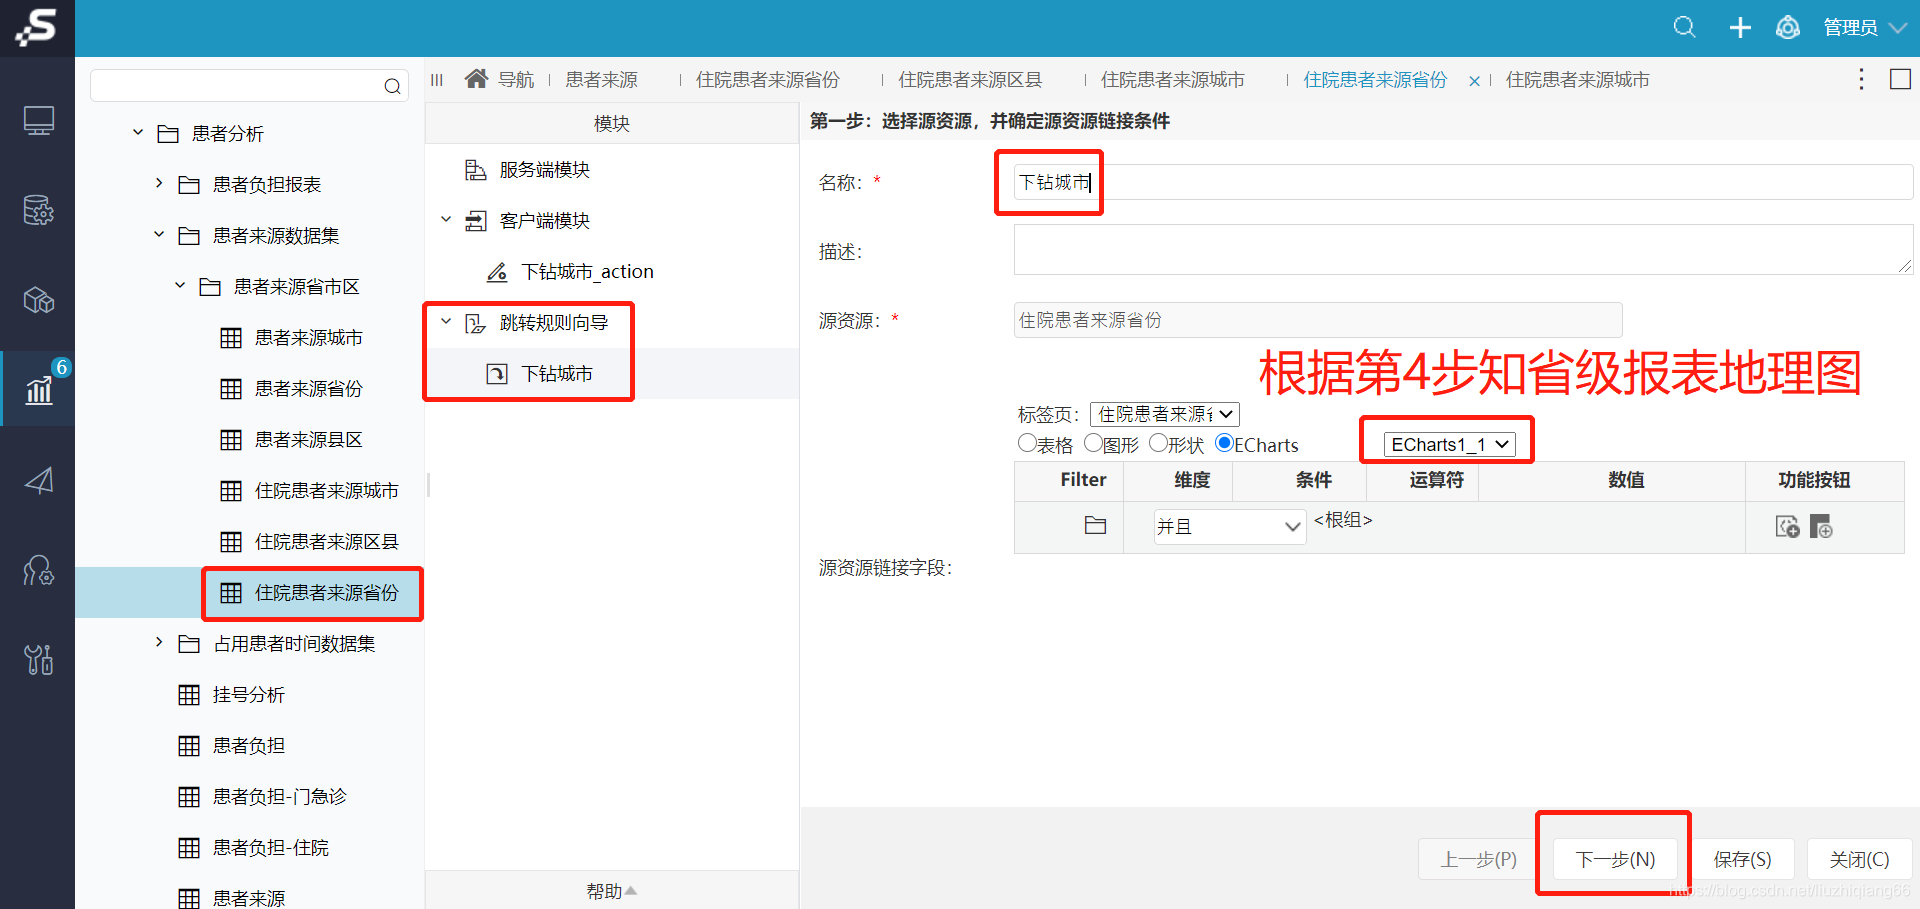Collapse the 患者来源省市区 folder
This screenshot has width=1920, height=909.
[x=180, y=285]
